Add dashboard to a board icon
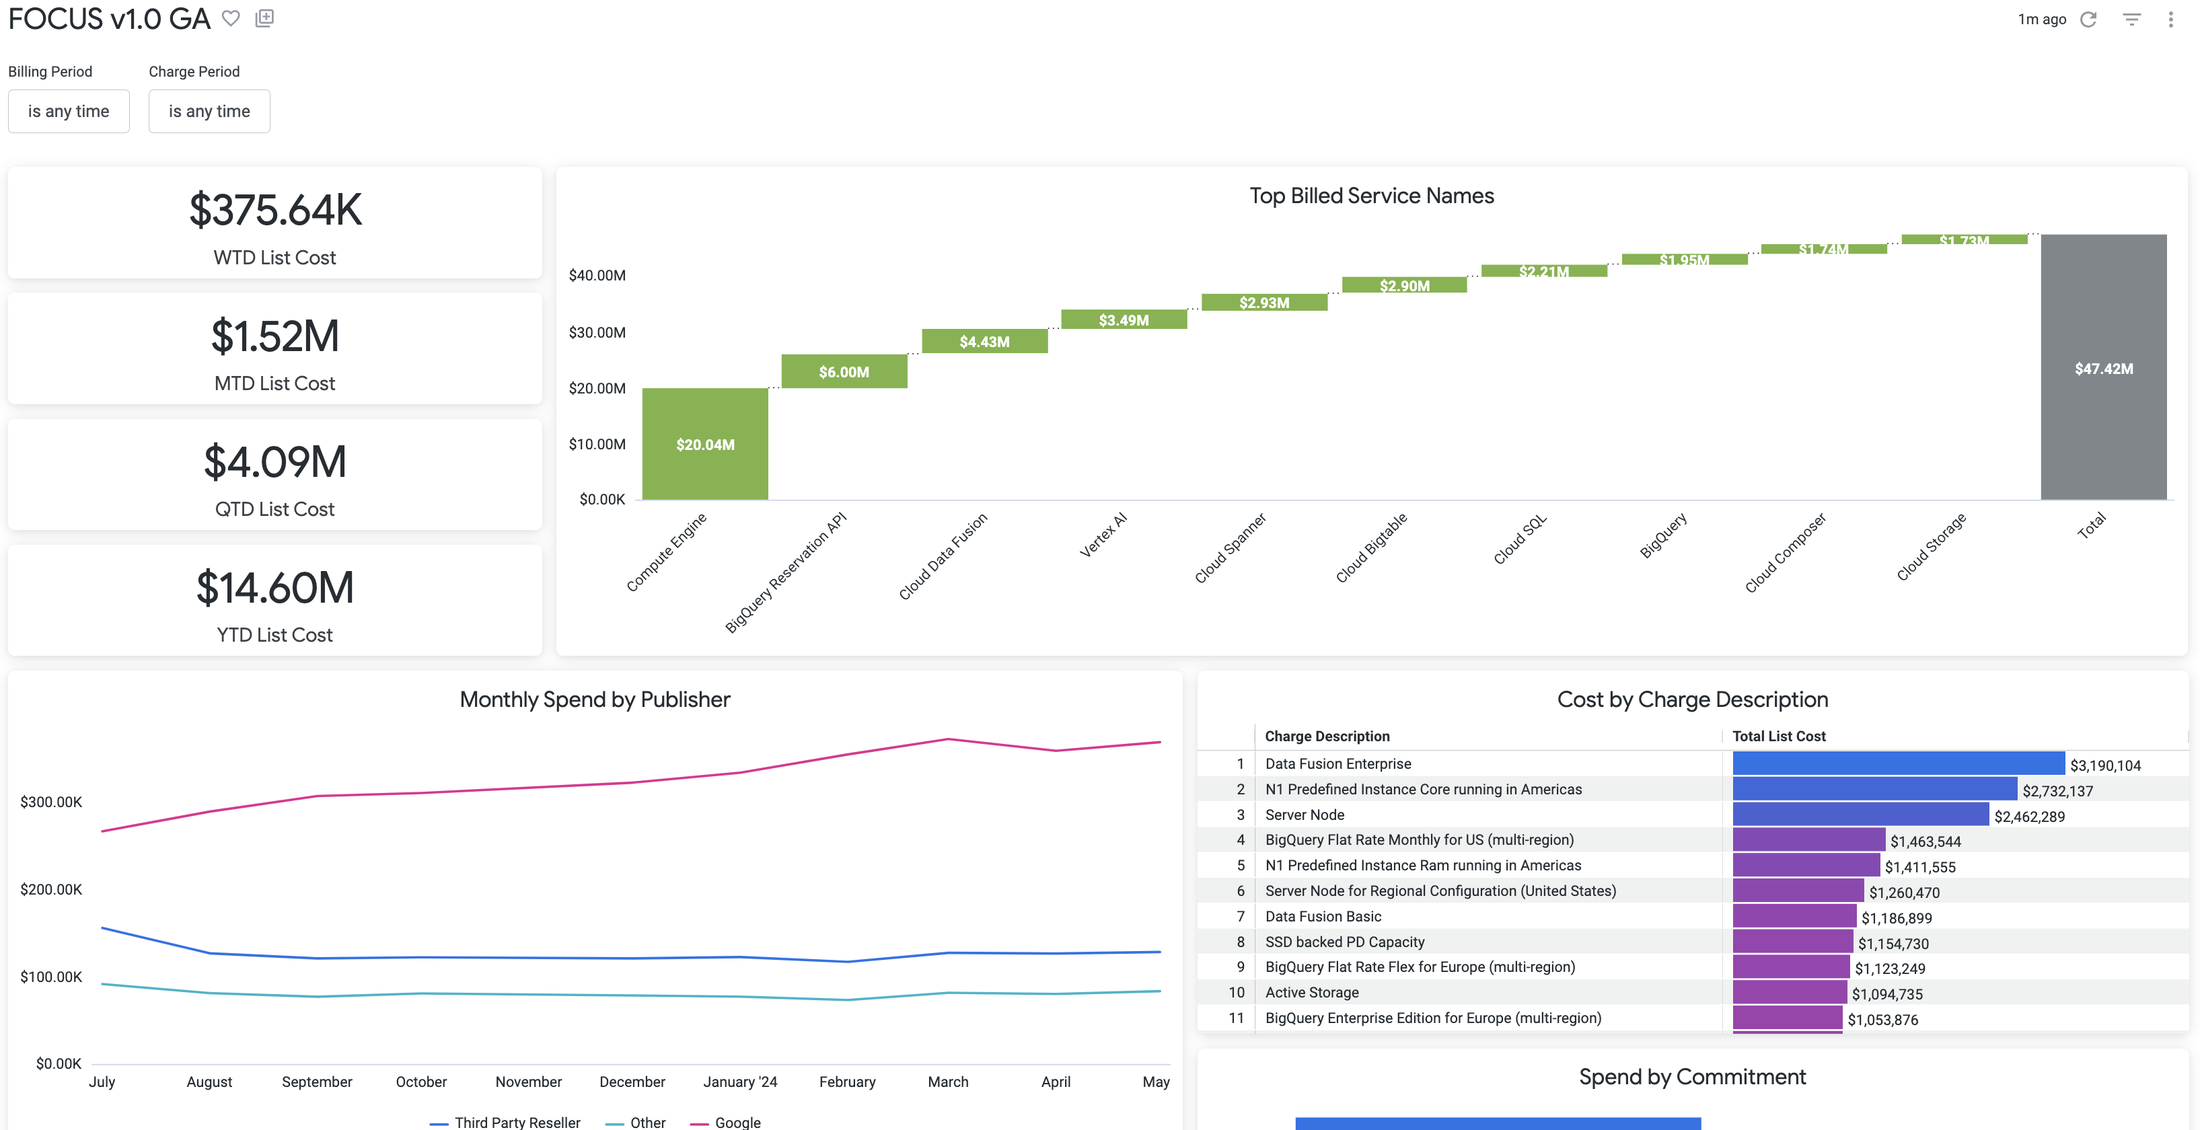The width and height of the screenshot is (2200, 1130). click(x=265, y=18)
